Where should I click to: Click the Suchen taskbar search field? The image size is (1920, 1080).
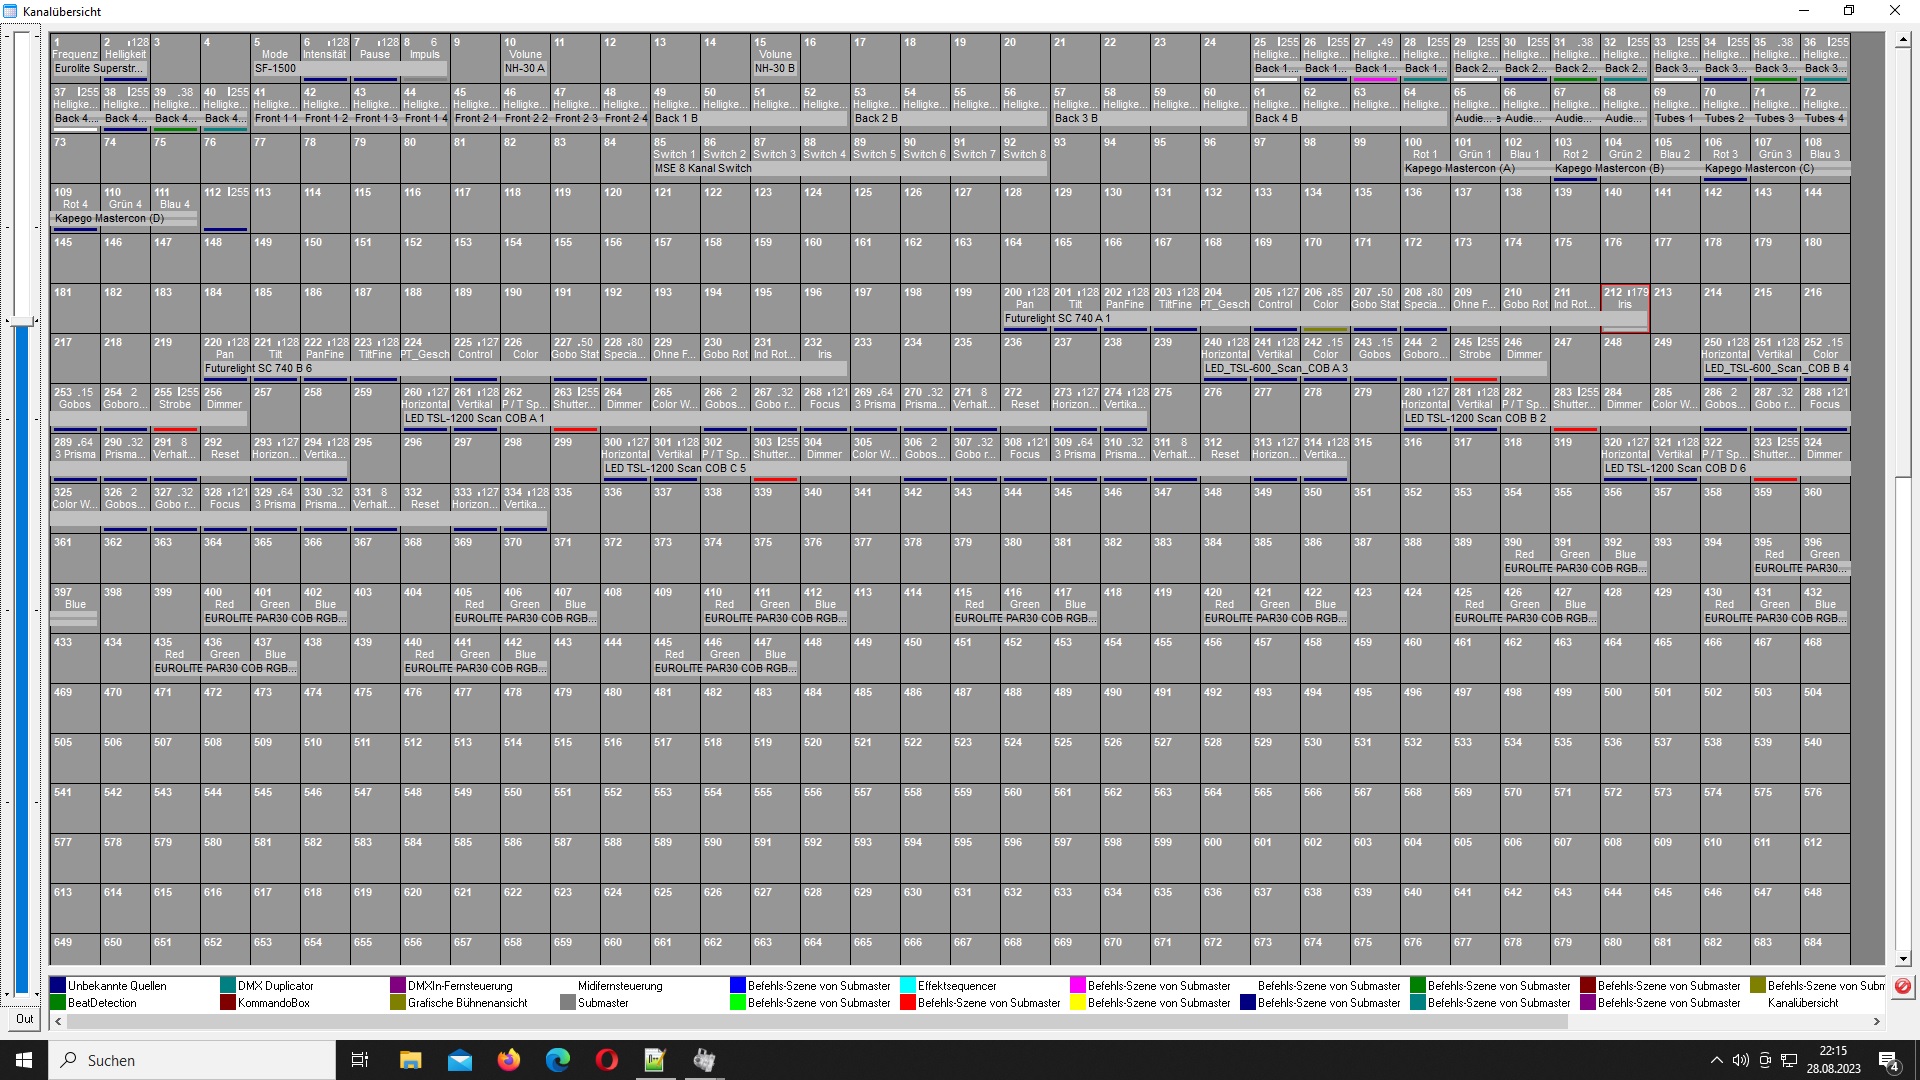pos(192,1060)
